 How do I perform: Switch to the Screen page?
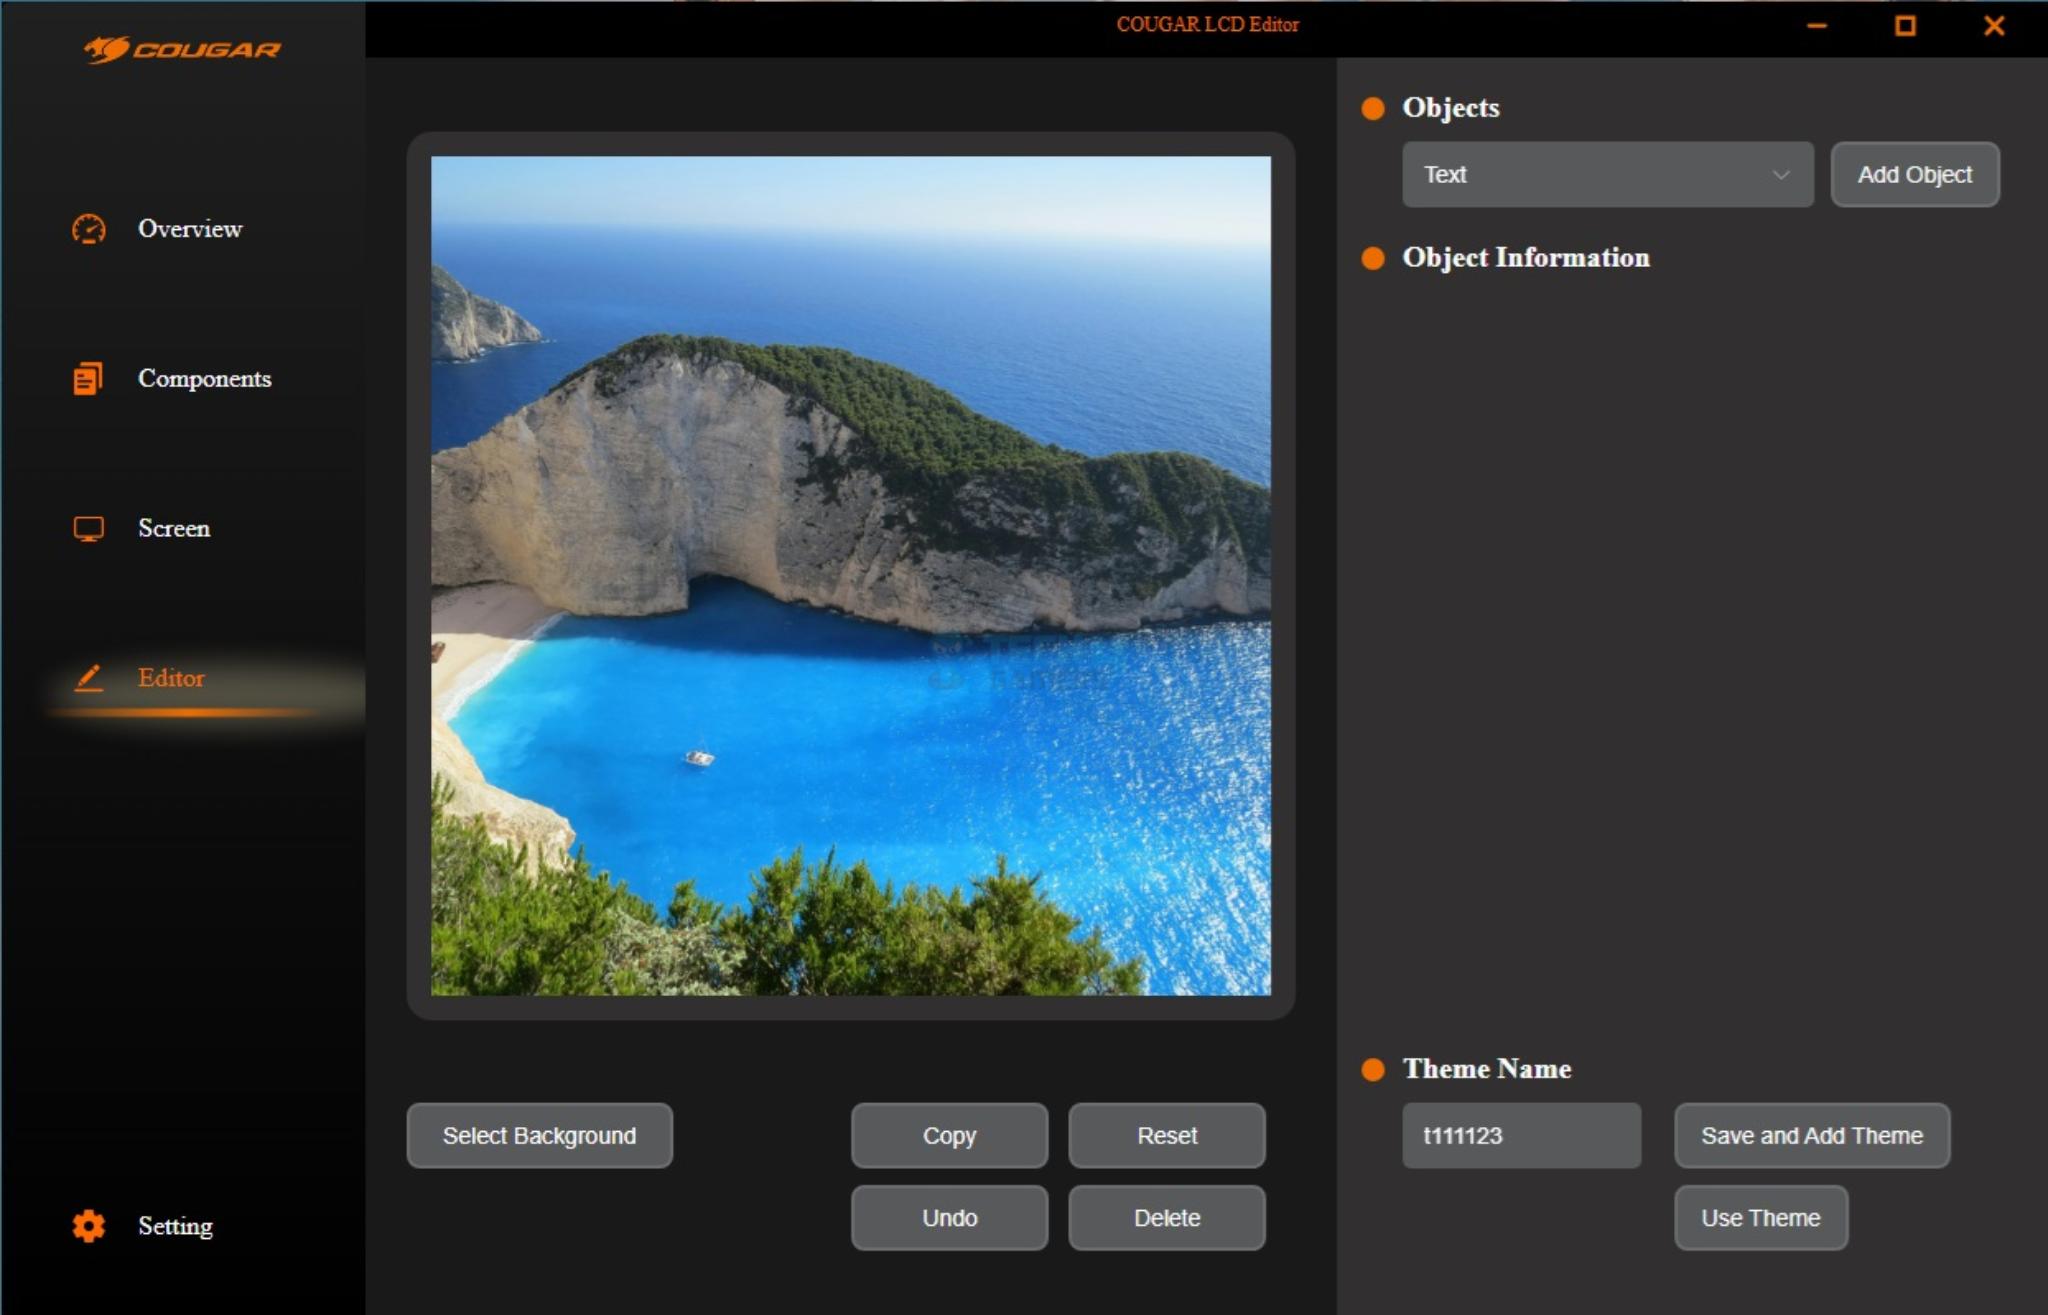click(x=174, y=528)
